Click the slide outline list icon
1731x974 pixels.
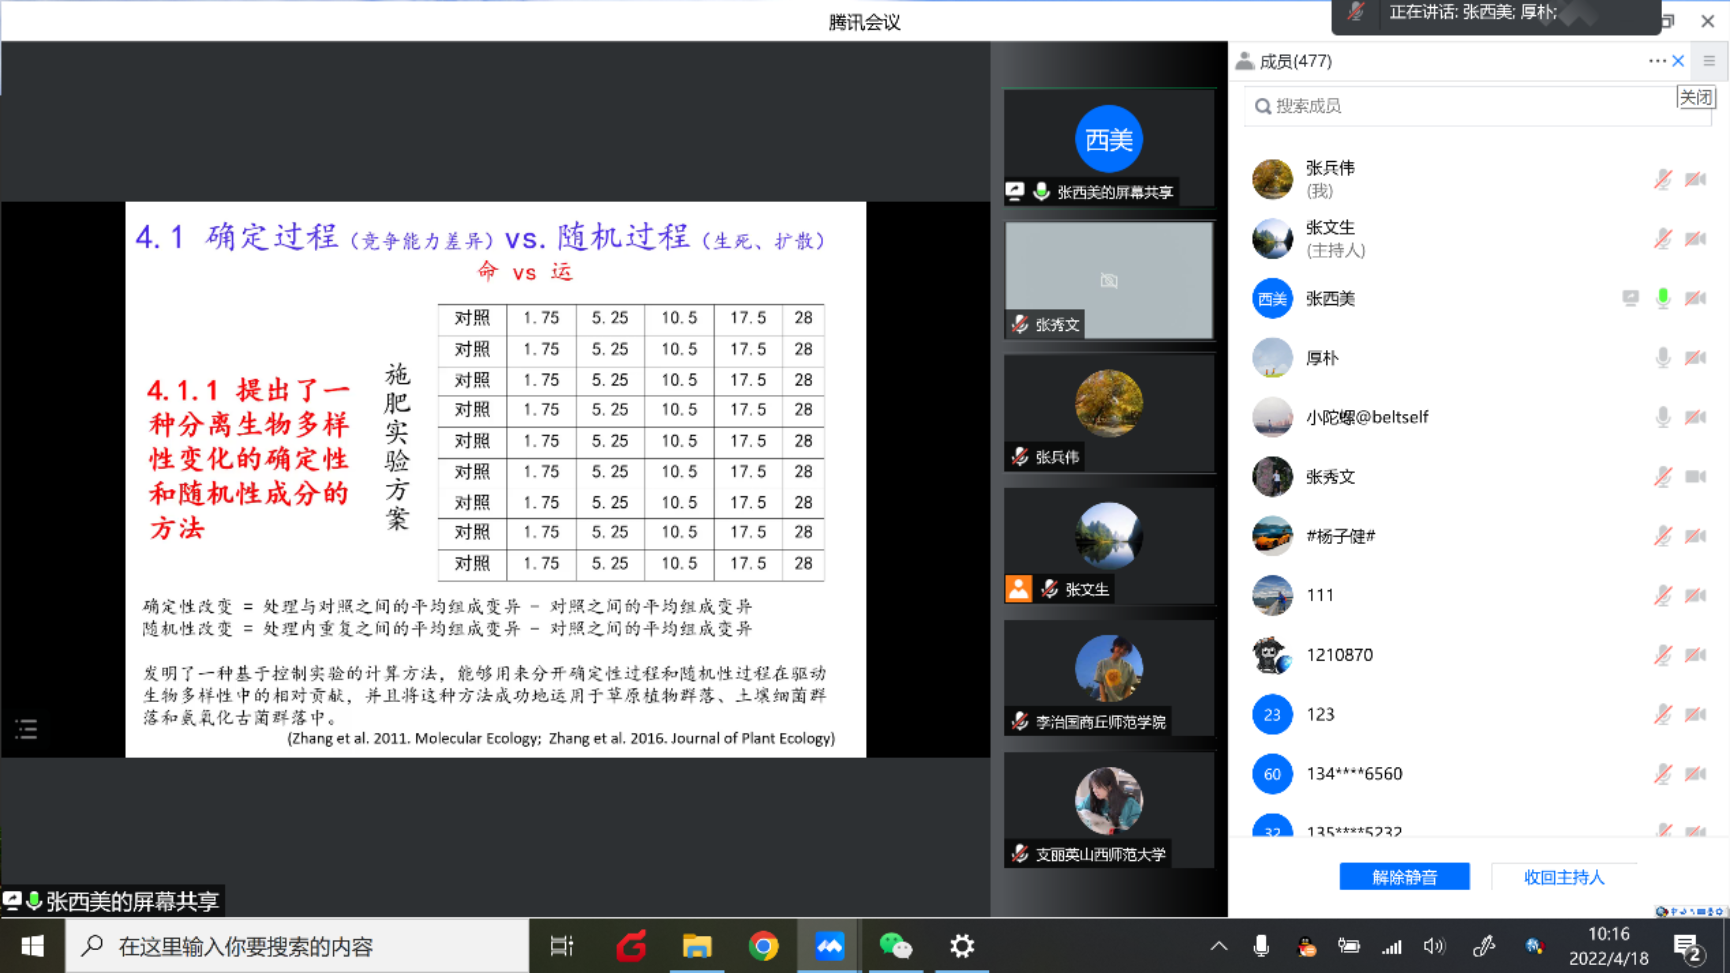(27, 729)
